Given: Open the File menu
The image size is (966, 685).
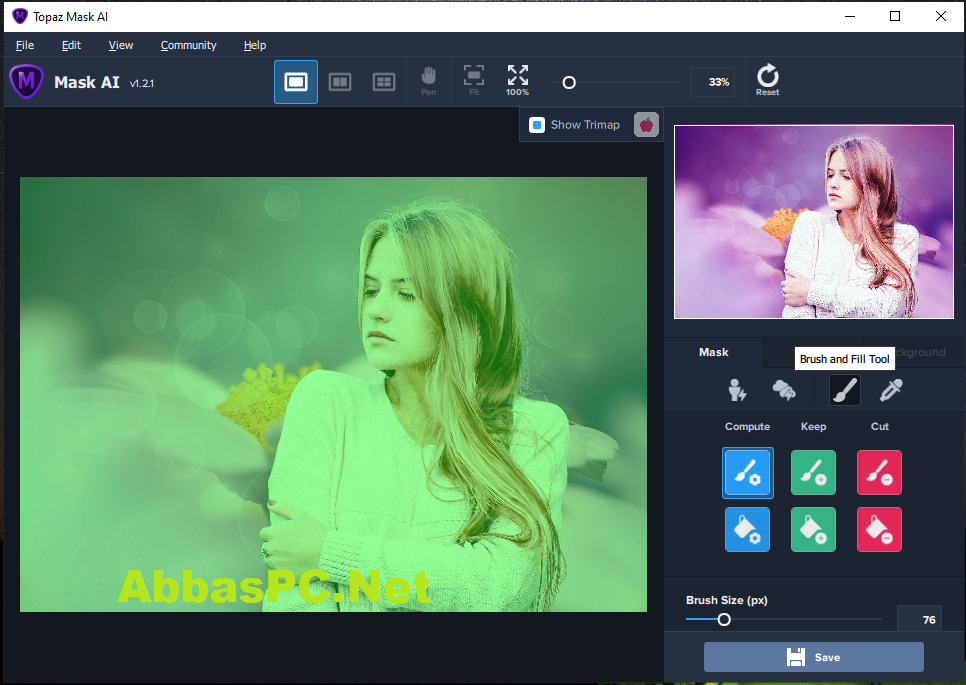Looking at the screenshot, I should (x=25, y=45).
